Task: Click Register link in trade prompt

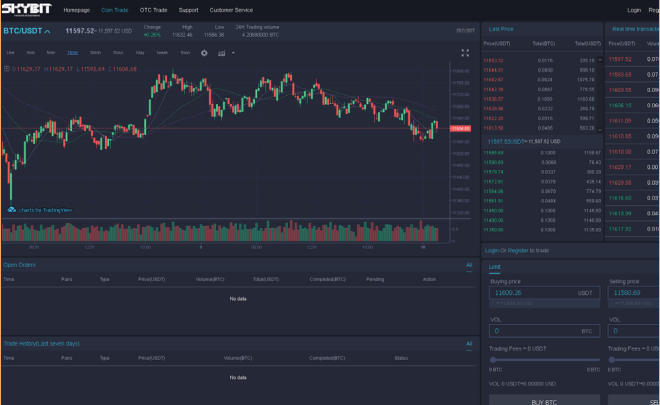Action: tap(518, 250)
